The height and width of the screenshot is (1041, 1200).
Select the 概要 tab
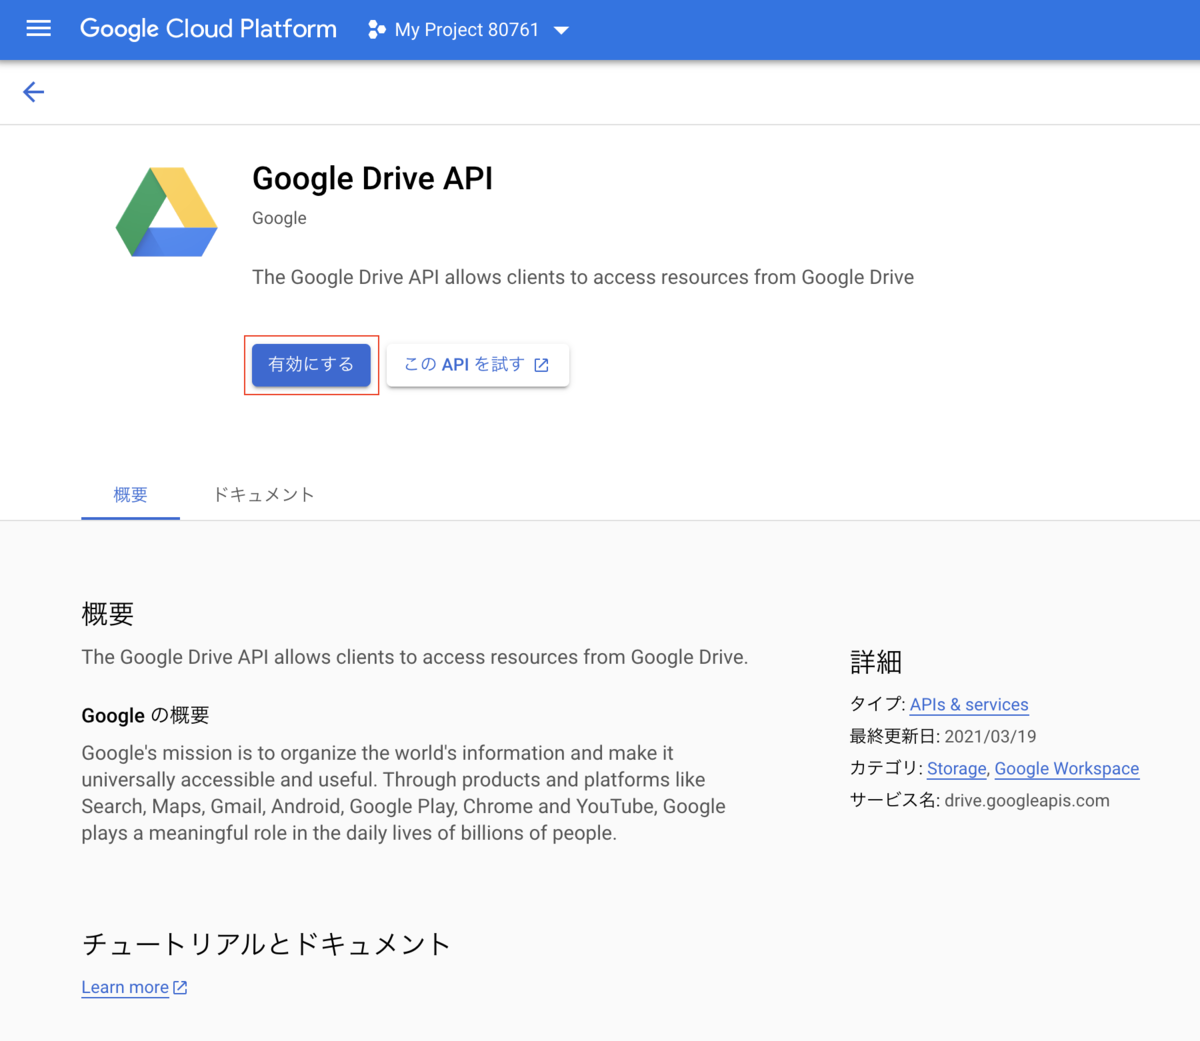point(129,494)
